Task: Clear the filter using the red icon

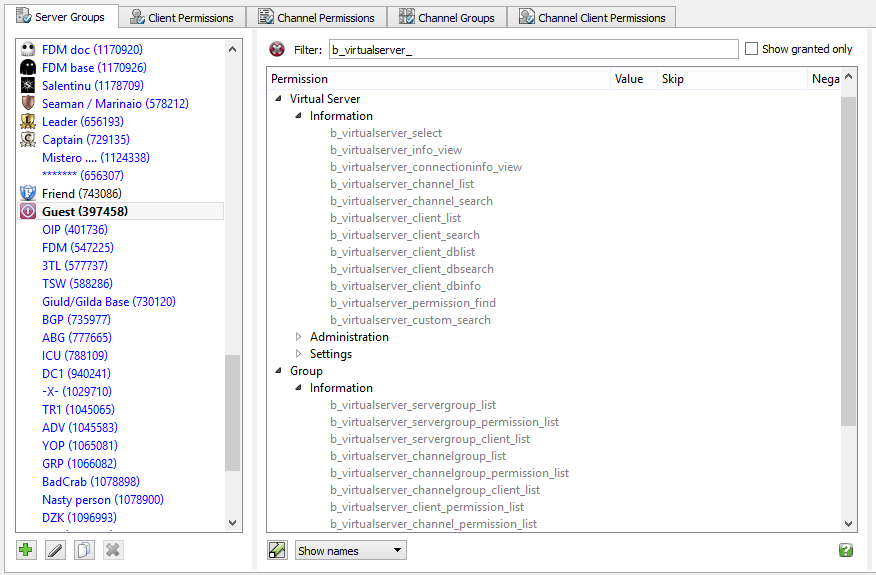Action: pyautogui.click(x=278, y=50)
